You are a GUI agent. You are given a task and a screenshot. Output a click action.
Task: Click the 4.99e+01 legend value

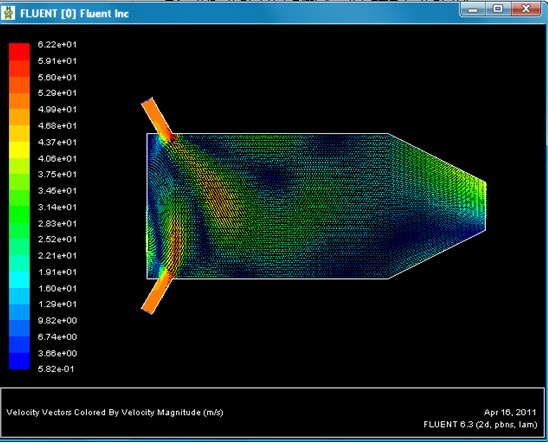pyautogui.click(x=57, y=110)
